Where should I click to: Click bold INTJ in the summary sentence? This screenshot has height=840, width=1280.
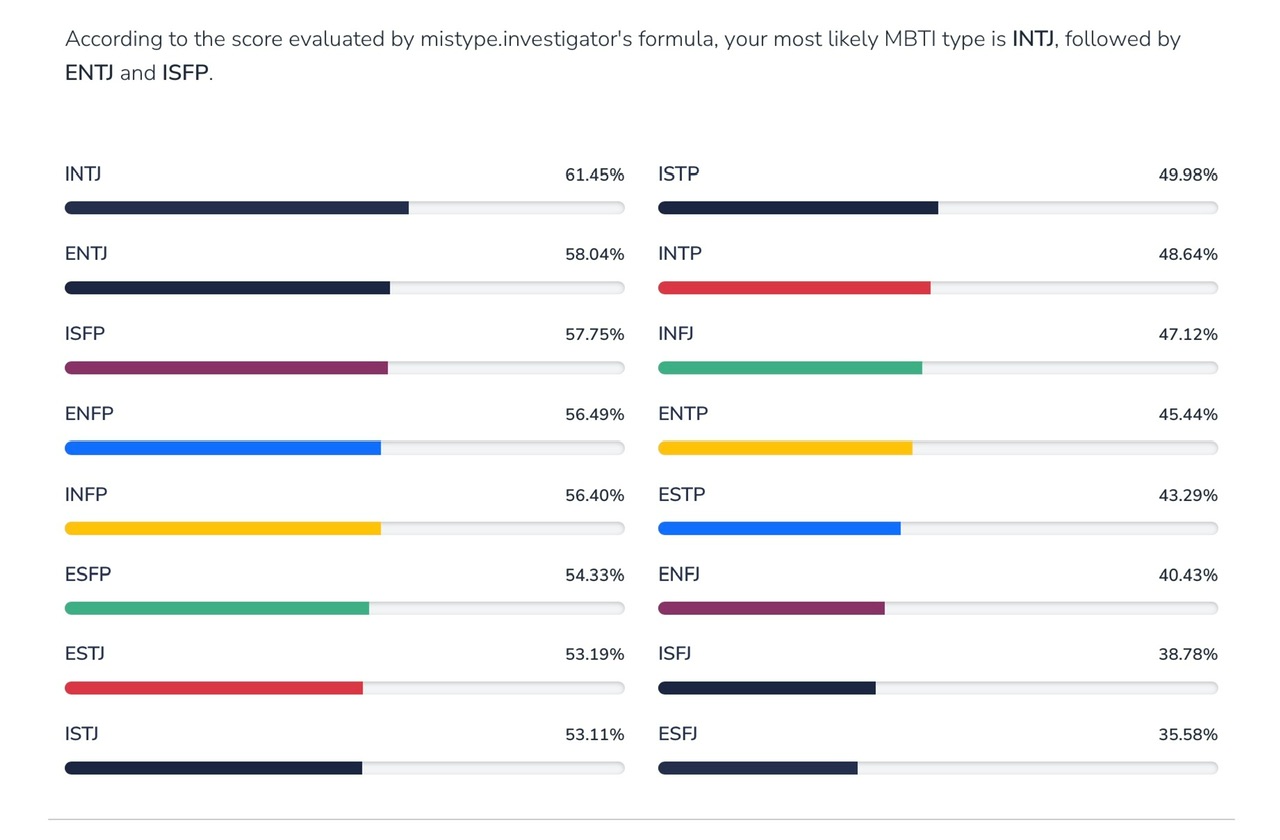click(1033, 39)
